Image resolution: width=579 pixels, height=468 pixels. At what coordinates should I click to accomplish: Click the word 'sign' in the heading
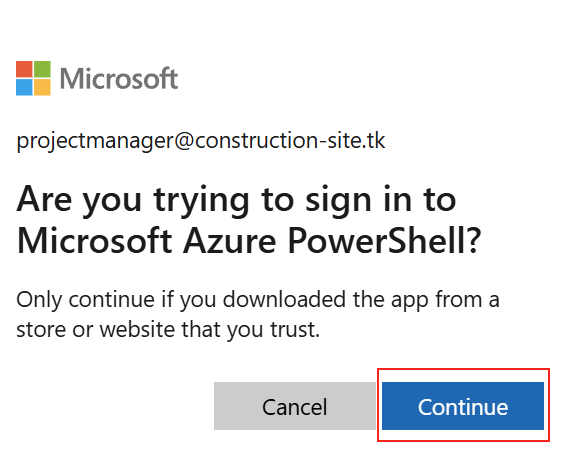[x=338, y=202]
